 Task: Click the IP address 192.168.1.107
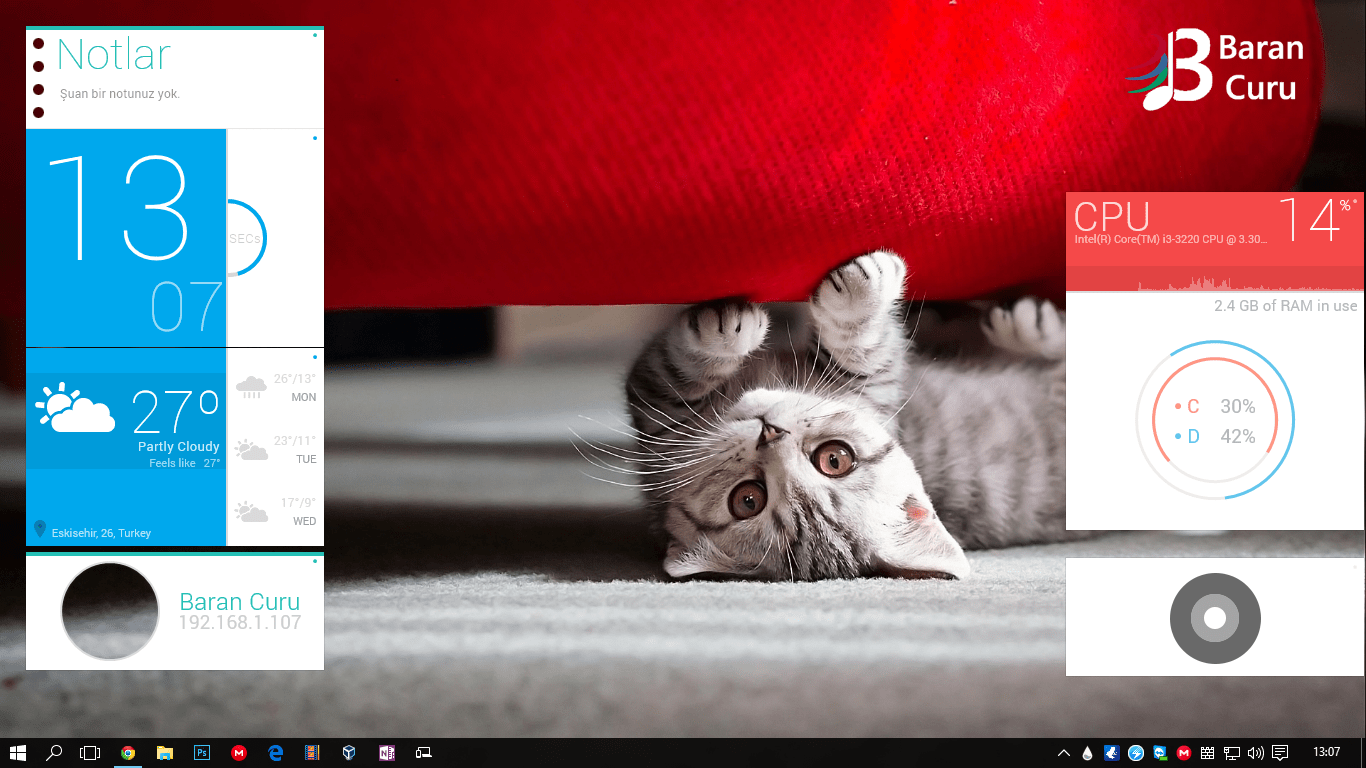coord(240,623)
